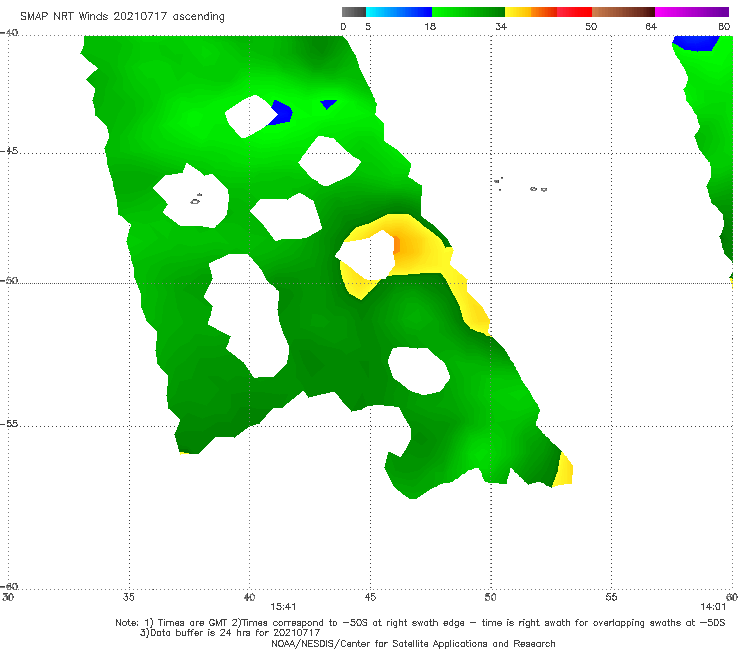Click the swath time '14:01'
The image size is (740, 650).
click(x=713, y=607)
